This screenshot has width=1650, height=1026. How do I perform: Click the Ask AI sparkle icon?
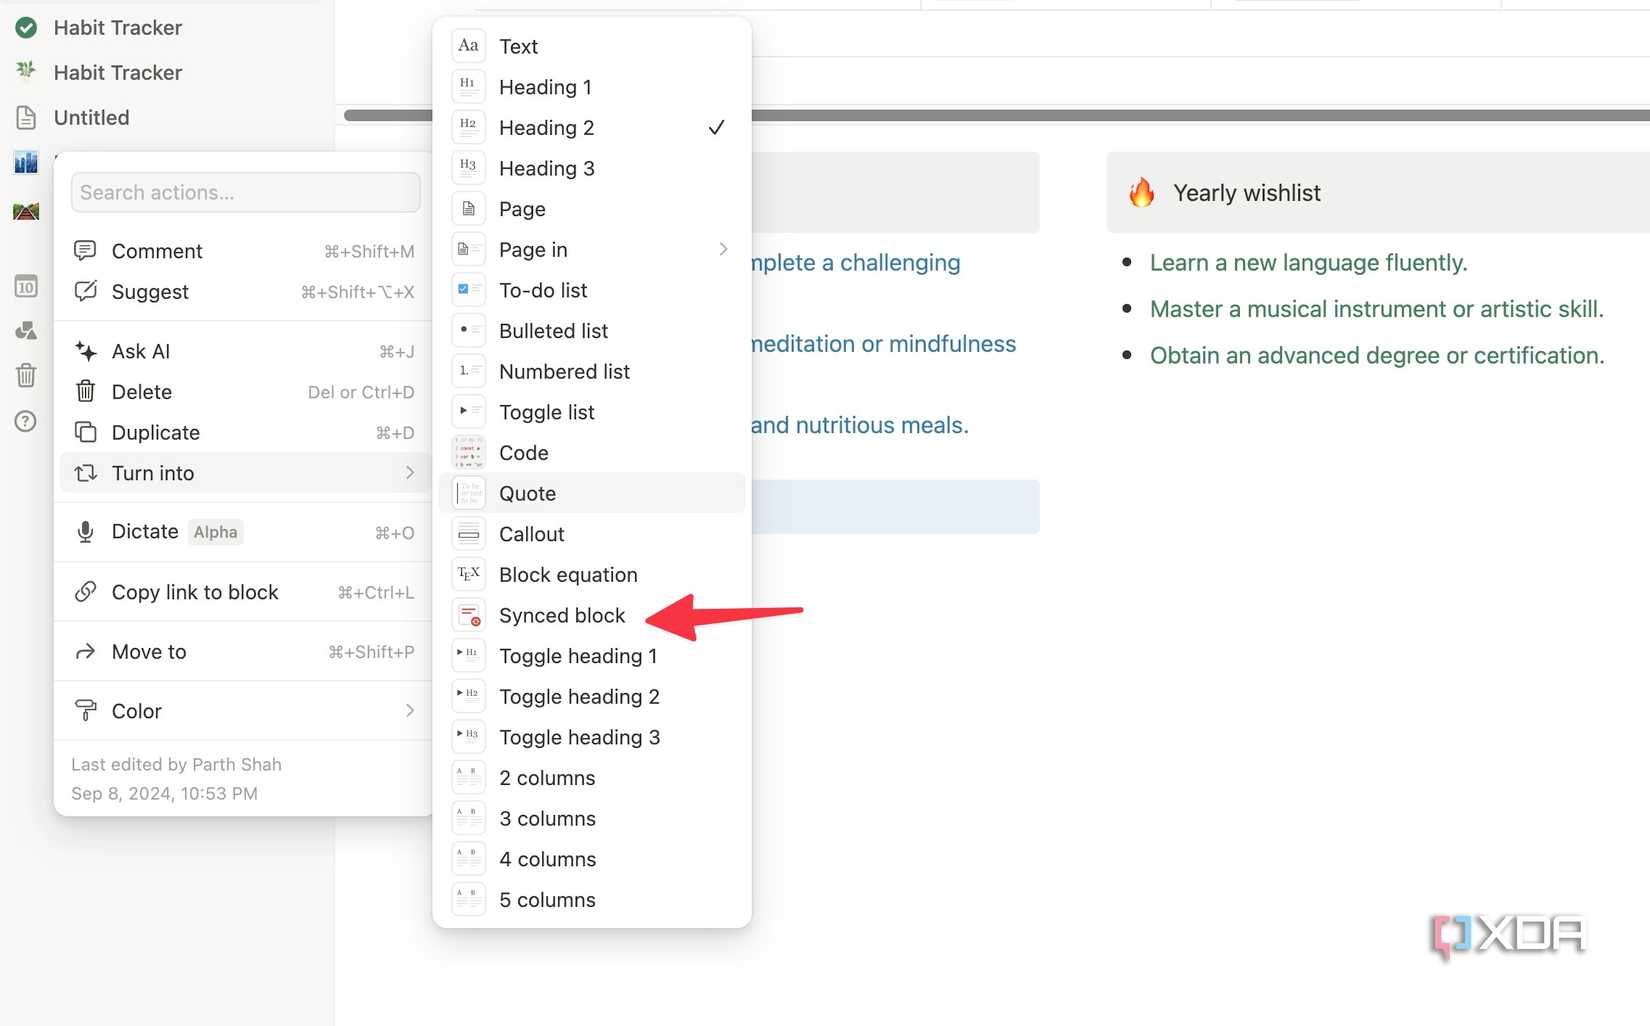coord(85,351)
